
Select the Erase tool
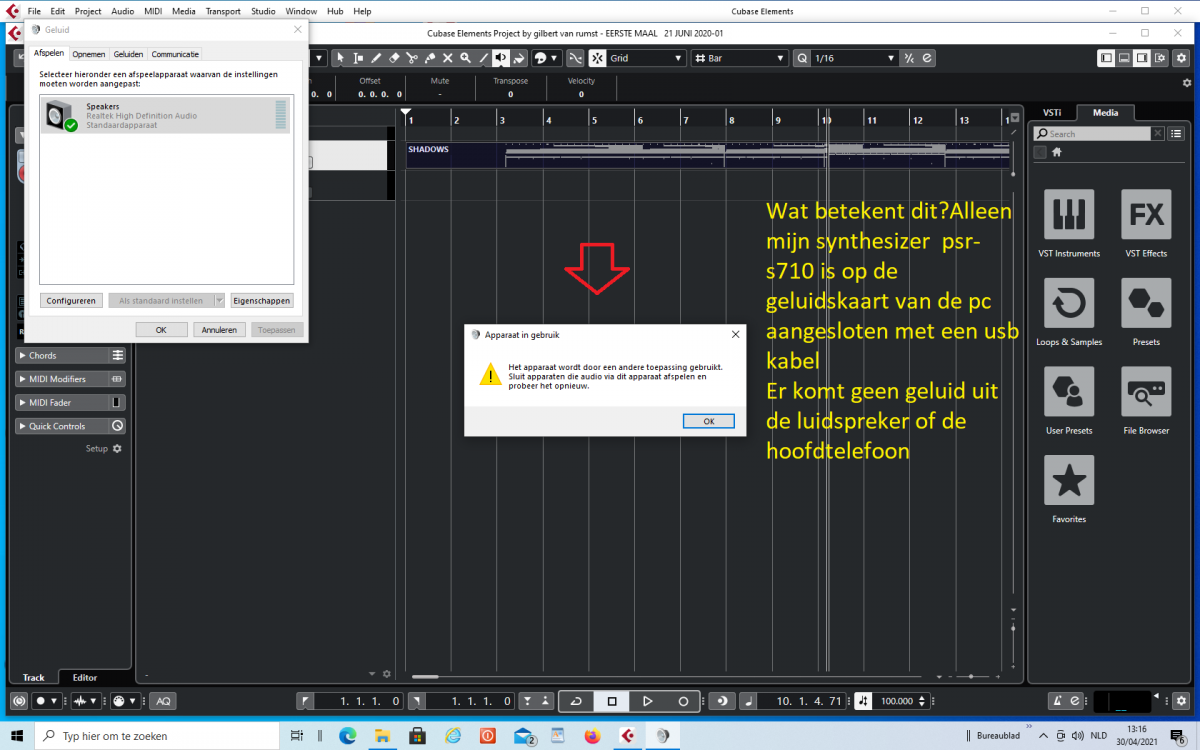click(394, 58)
